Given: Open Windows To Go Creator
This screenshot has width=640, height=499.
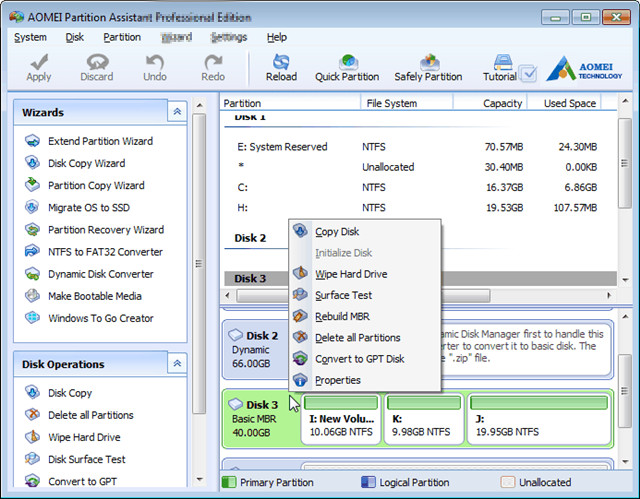Looking at the screenshot, I should (x=89, y=318).
